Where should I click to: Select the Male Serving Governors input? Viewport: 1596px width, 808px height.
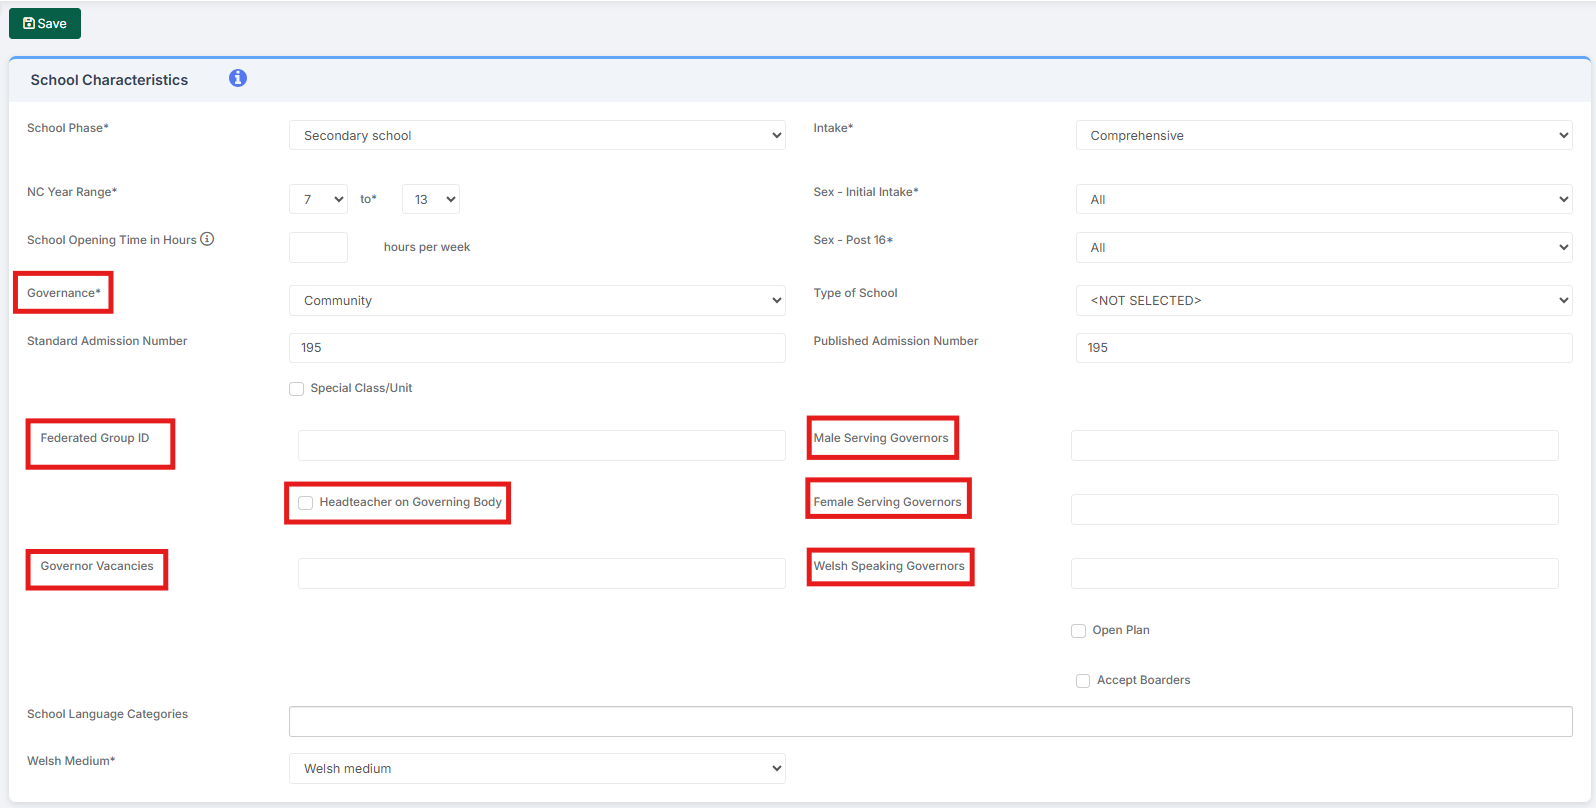(1315, 445)
